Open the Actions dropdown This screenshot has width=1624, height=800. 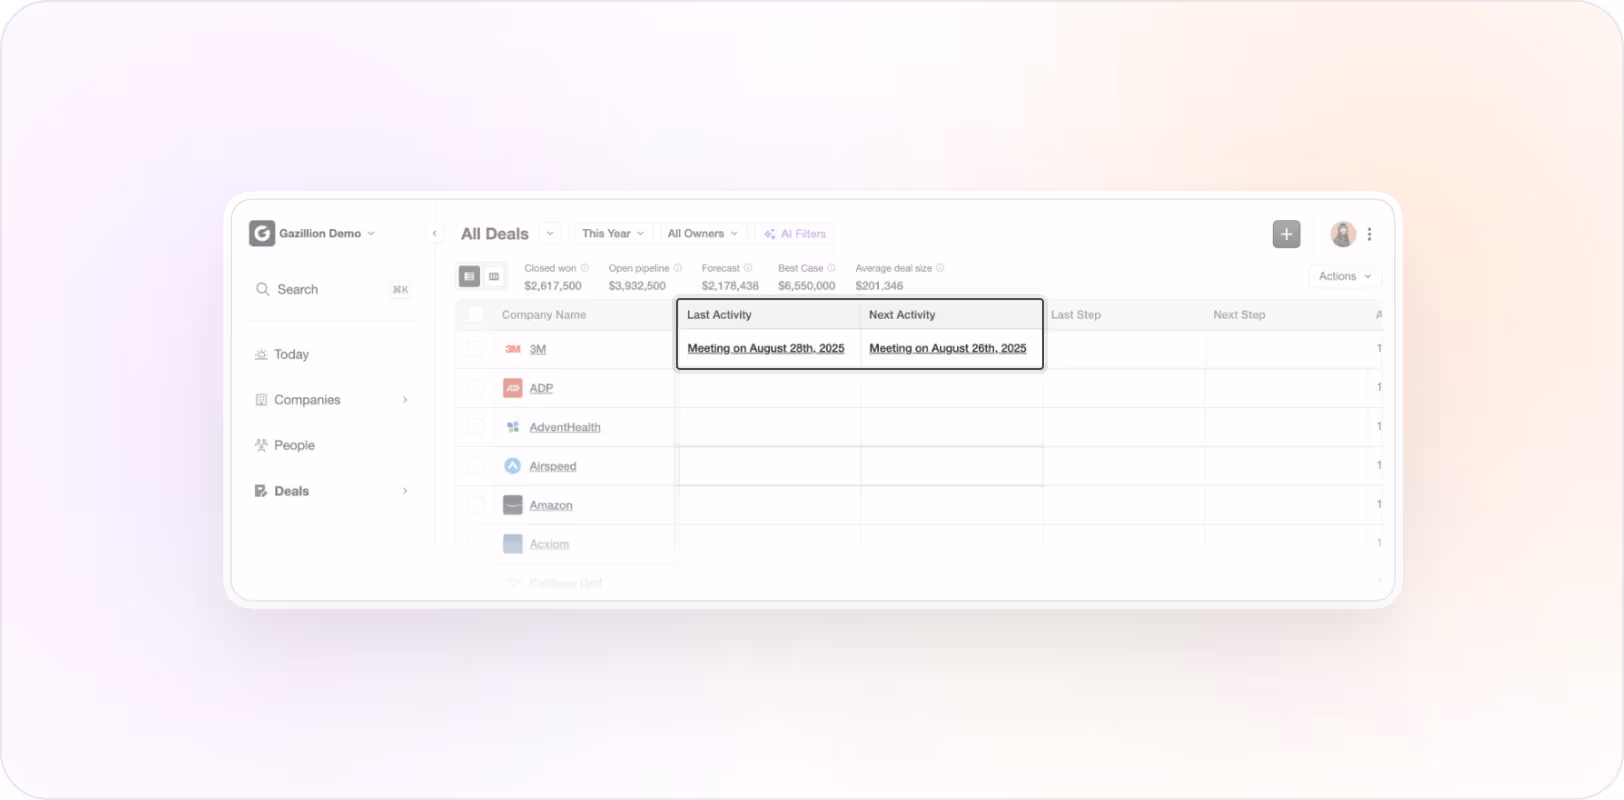click(x=1345, y=276)
